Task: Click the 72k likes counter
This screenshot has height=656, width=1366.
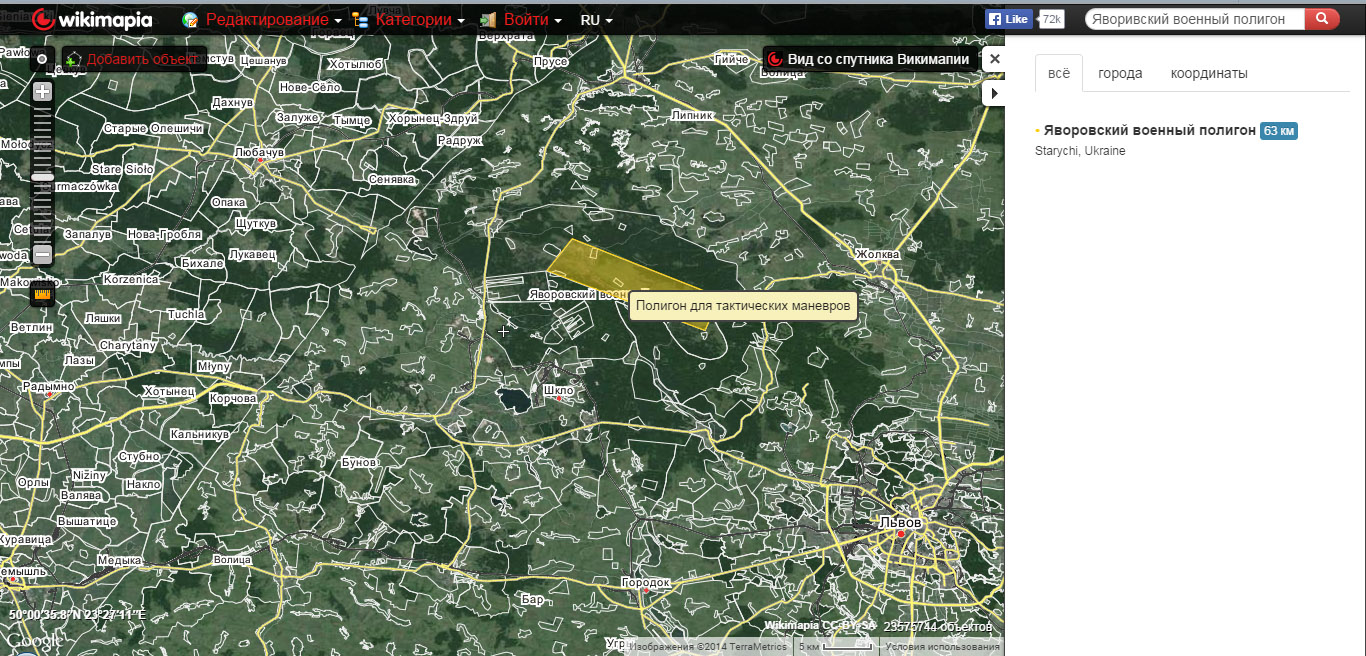Action: tap(1052, 19)
